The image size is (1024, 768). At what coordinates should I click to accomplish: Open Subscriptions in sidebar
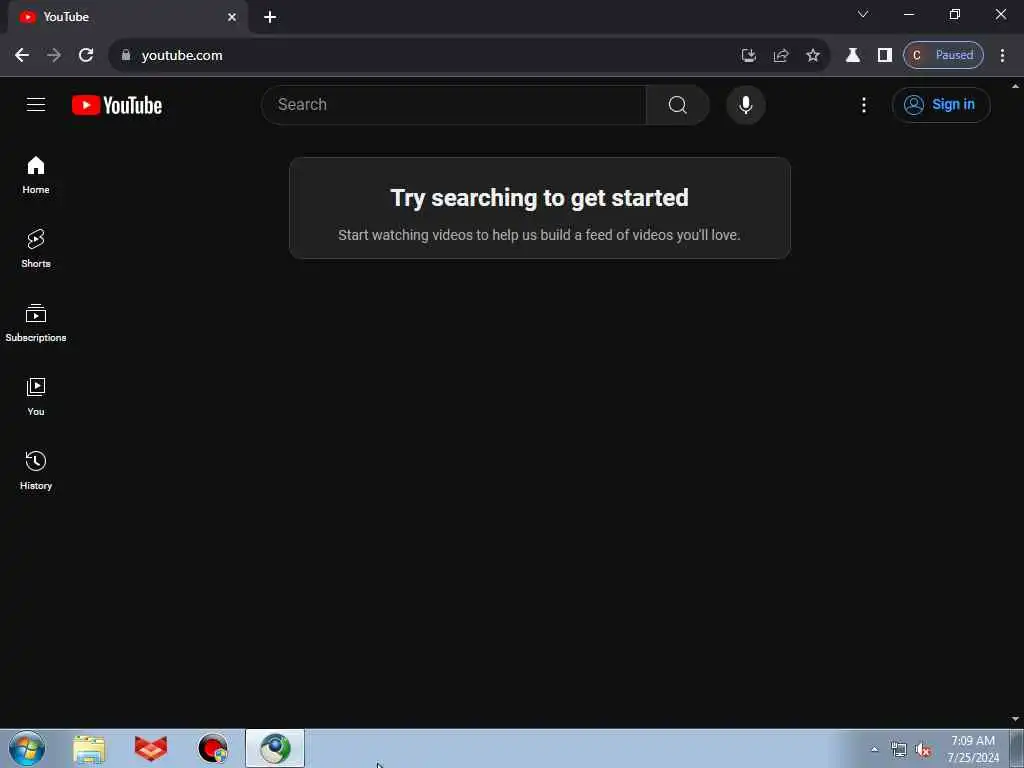click(x=36, y=323)
